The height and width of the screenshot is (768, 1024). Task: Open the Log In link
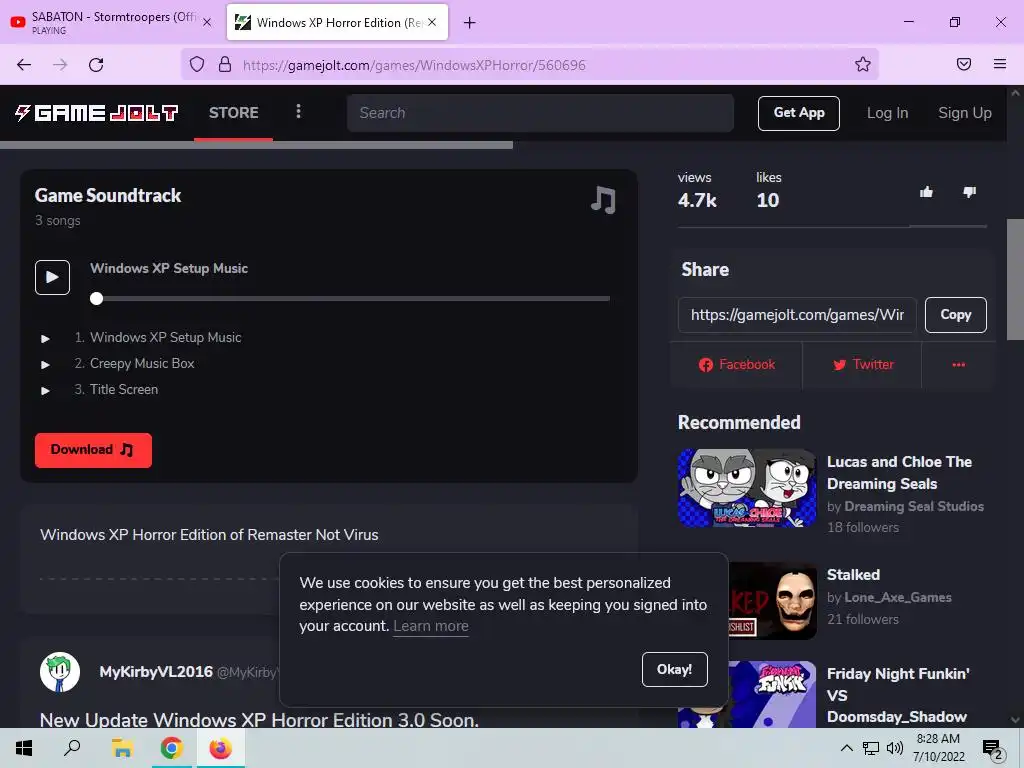tap(887, 113)
